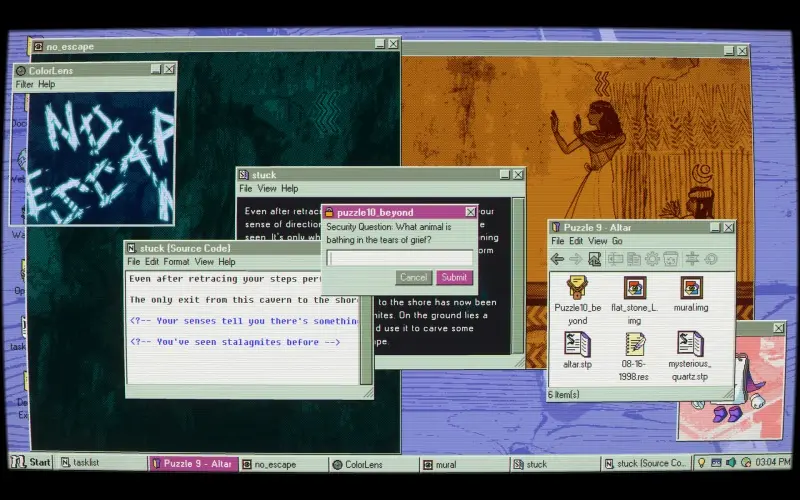Click the Egyptian mural painting image

(x=577, y=138)
